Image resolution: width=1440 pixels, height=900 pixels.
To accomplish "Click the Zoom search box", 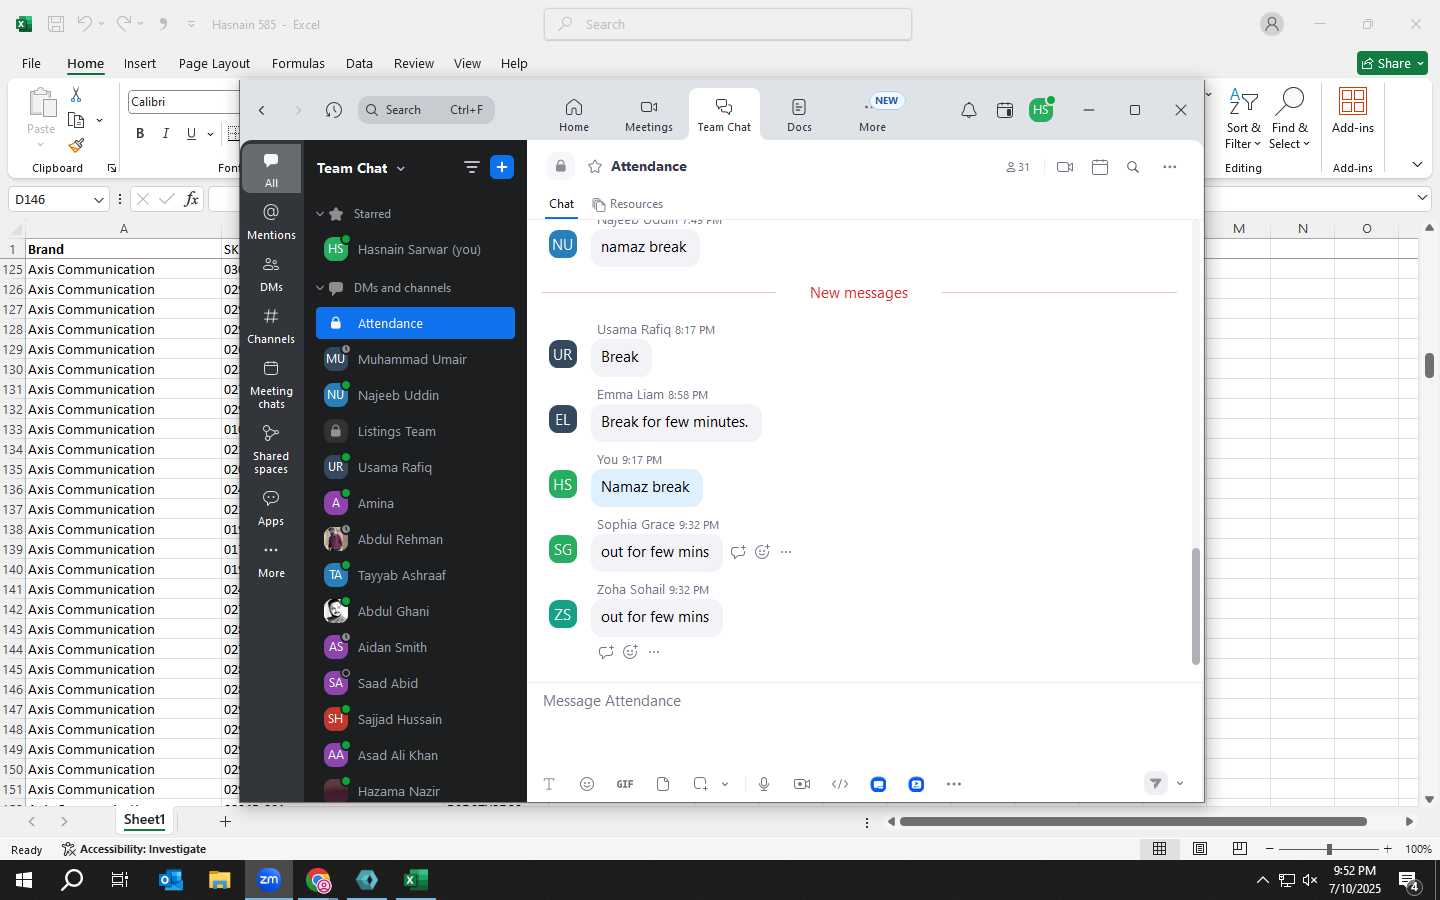I will (427, 110).
